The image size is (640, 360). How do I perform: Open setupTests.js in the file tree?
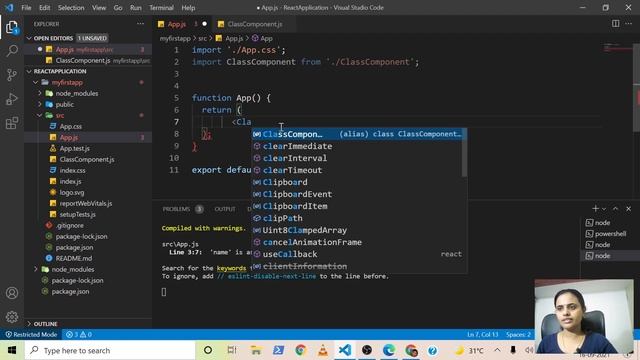coord(78,215)
